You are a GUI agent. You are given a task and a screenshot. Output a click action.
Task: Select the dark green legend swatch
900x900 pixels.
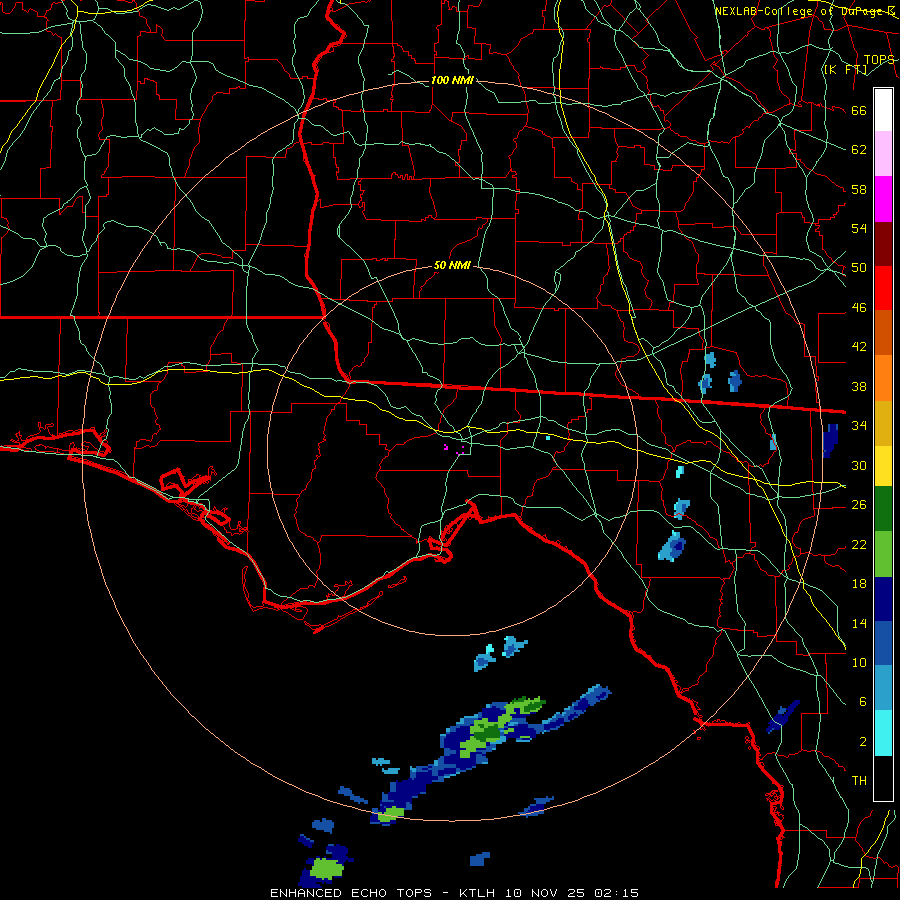click(883, 509)
